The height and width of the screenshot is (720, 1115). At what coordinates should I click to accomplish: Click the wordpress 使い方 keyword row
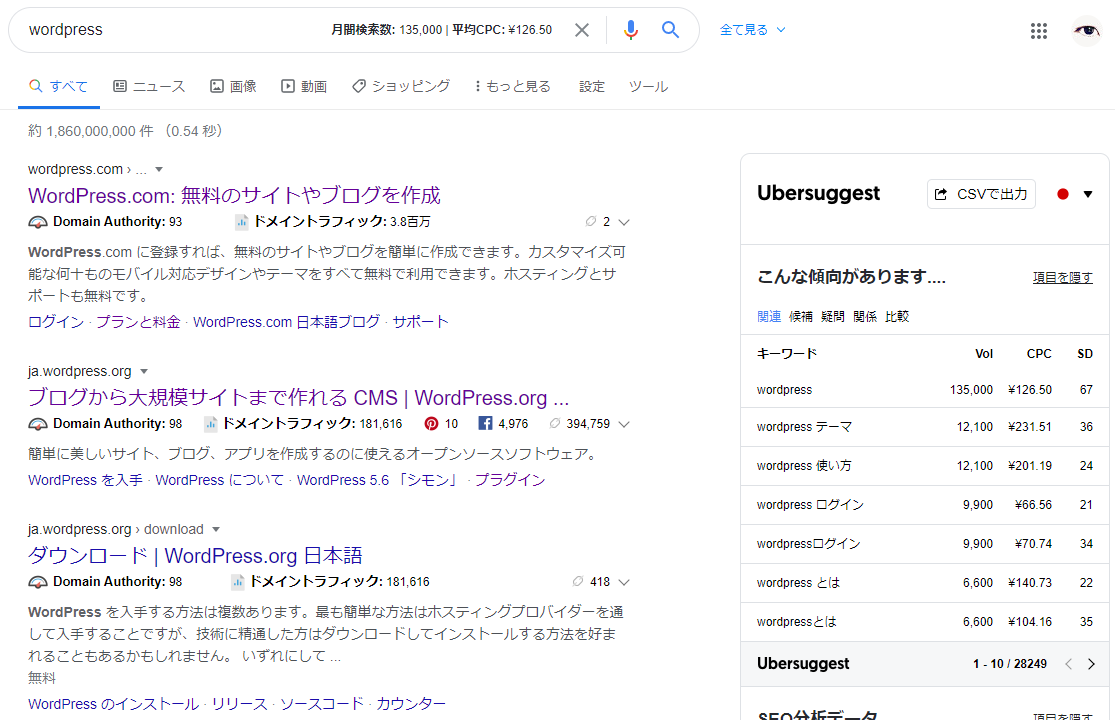click(x=924, y=466)
